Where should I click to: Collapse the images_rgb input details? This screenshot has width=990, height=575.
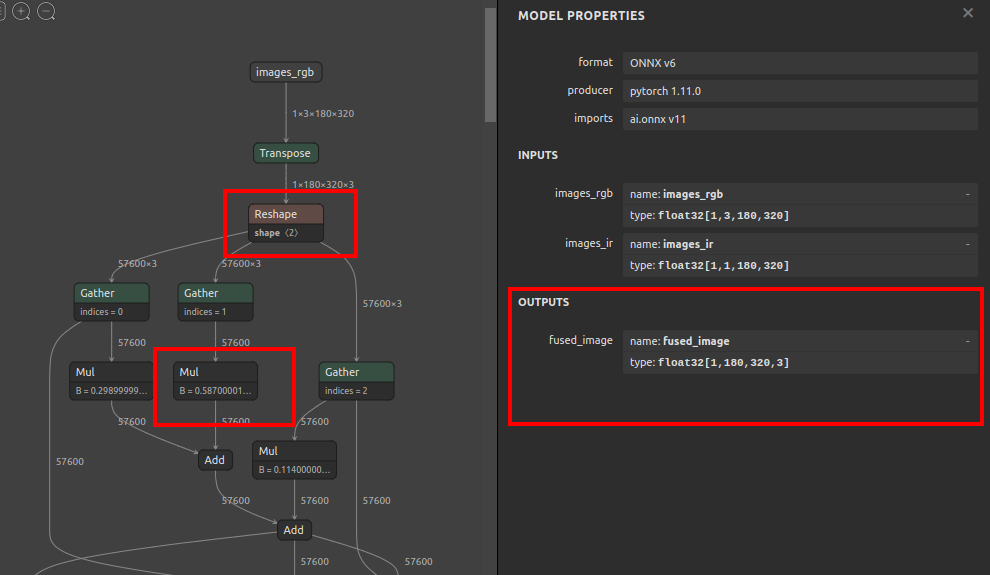point(967,194)
